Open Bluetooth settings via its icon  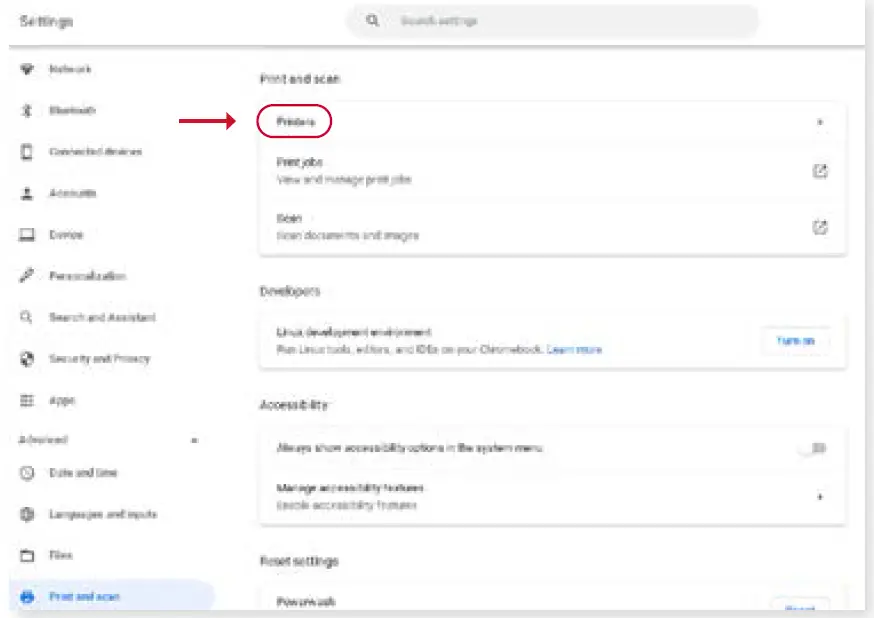[x=26, y=111]
